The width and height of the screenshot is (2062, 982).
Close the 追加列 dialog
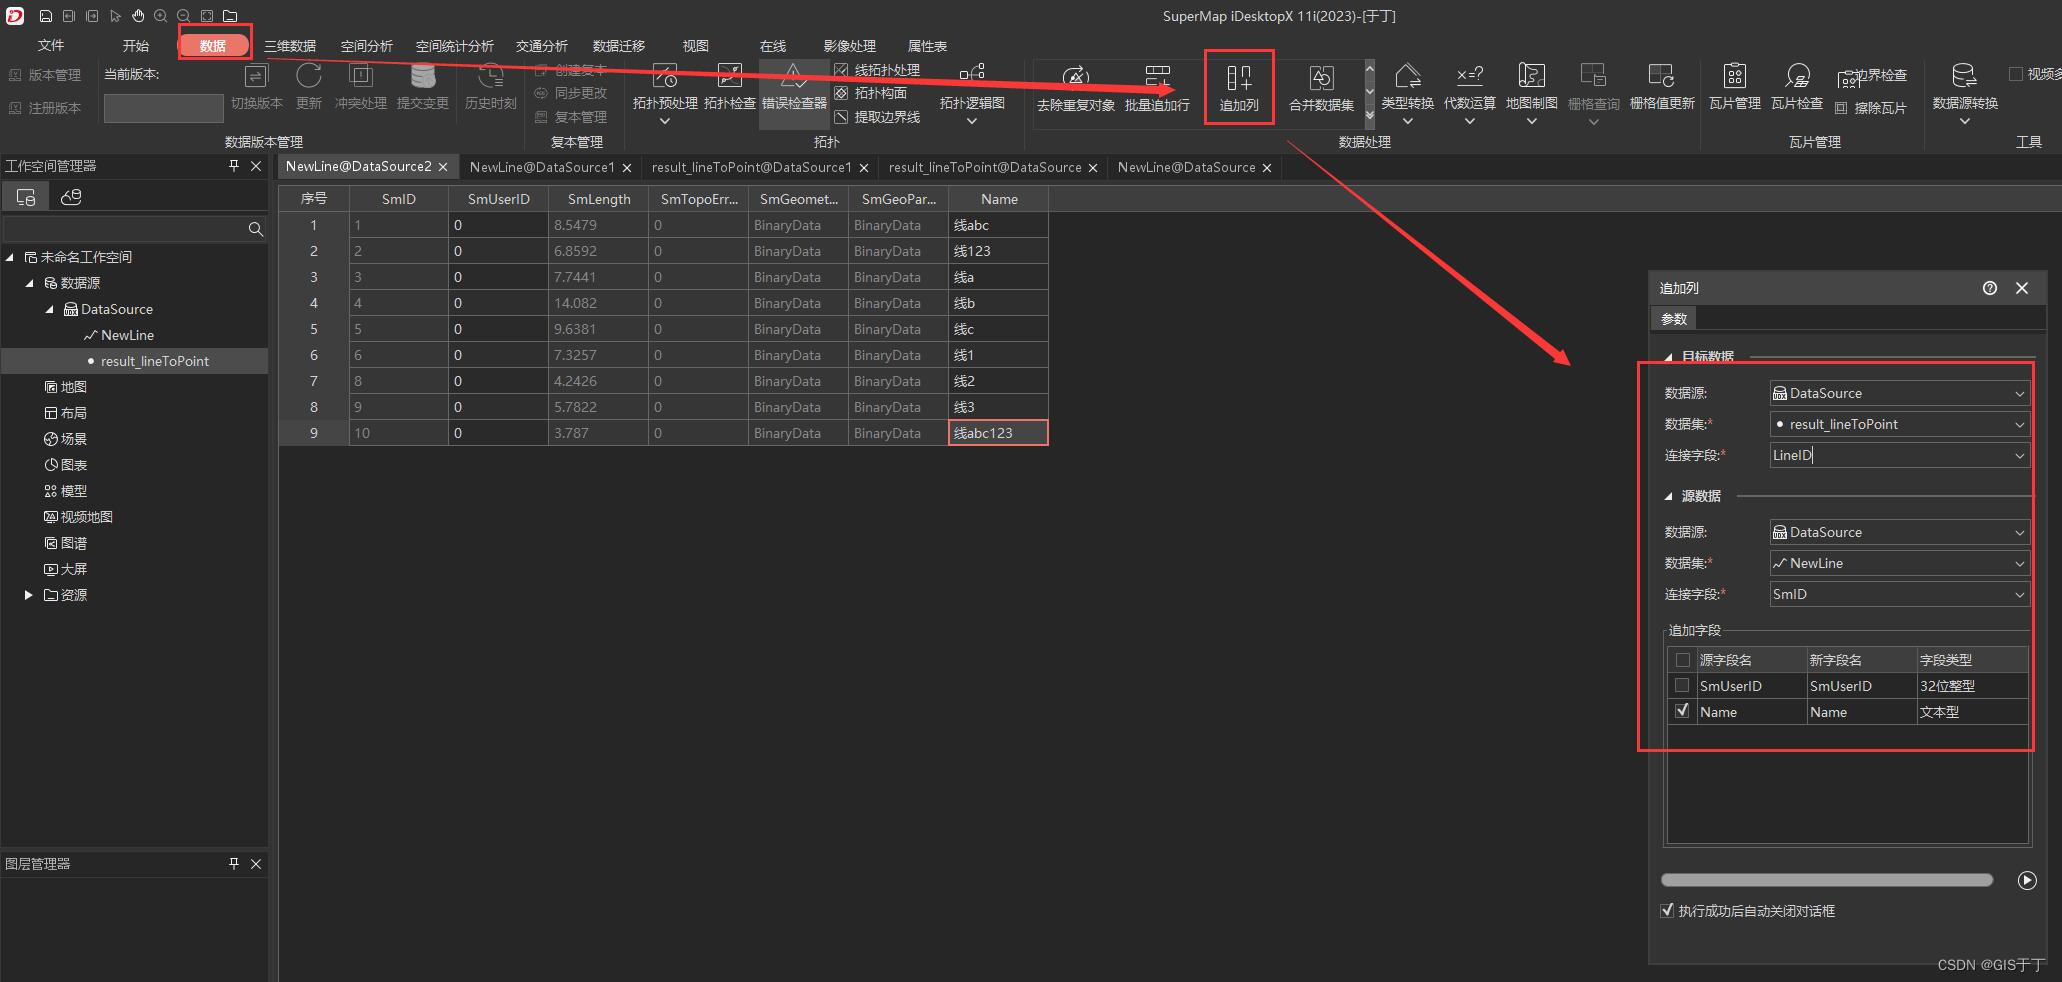pos(2022,288)
